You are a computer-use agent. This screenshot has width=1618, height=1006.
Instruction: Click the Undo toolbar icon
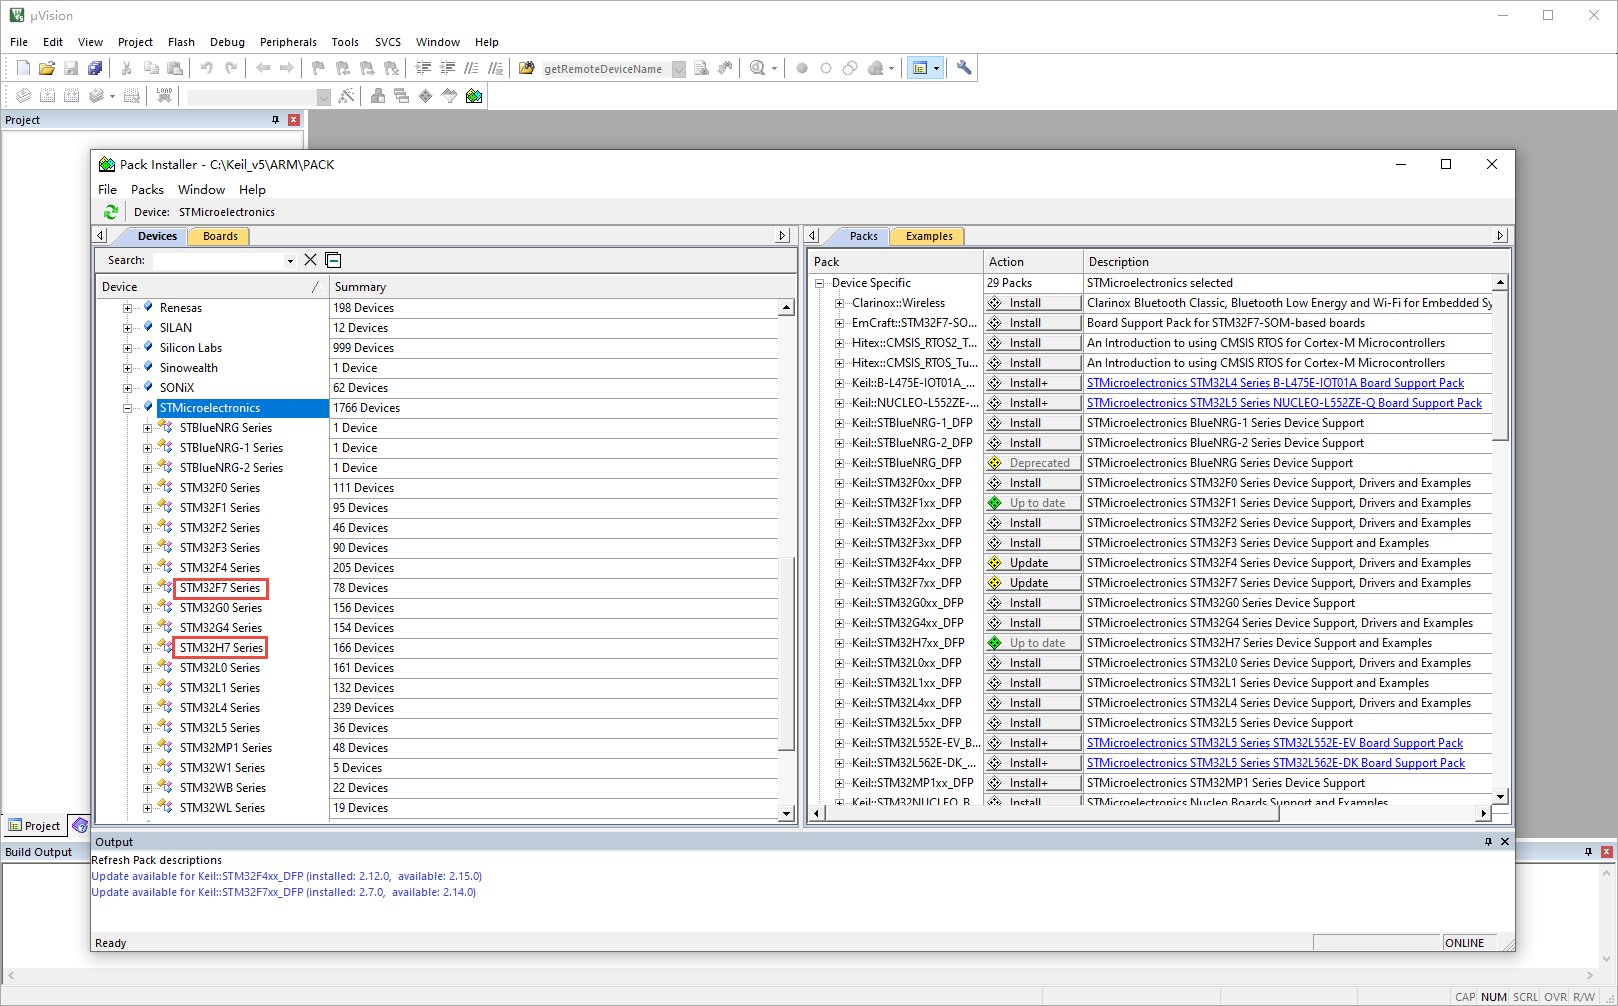pos(207,68)
